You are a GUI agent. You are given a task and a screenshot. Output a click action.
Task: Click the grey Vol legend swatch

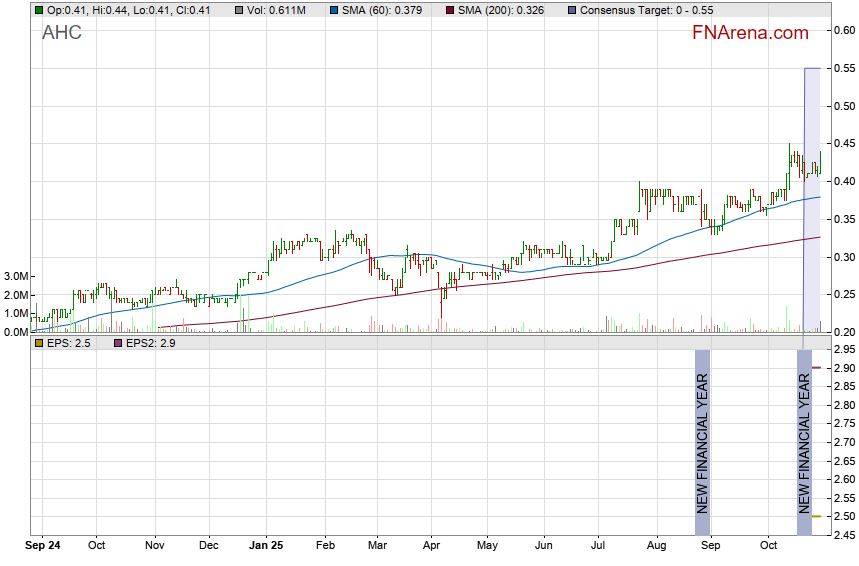228,10
